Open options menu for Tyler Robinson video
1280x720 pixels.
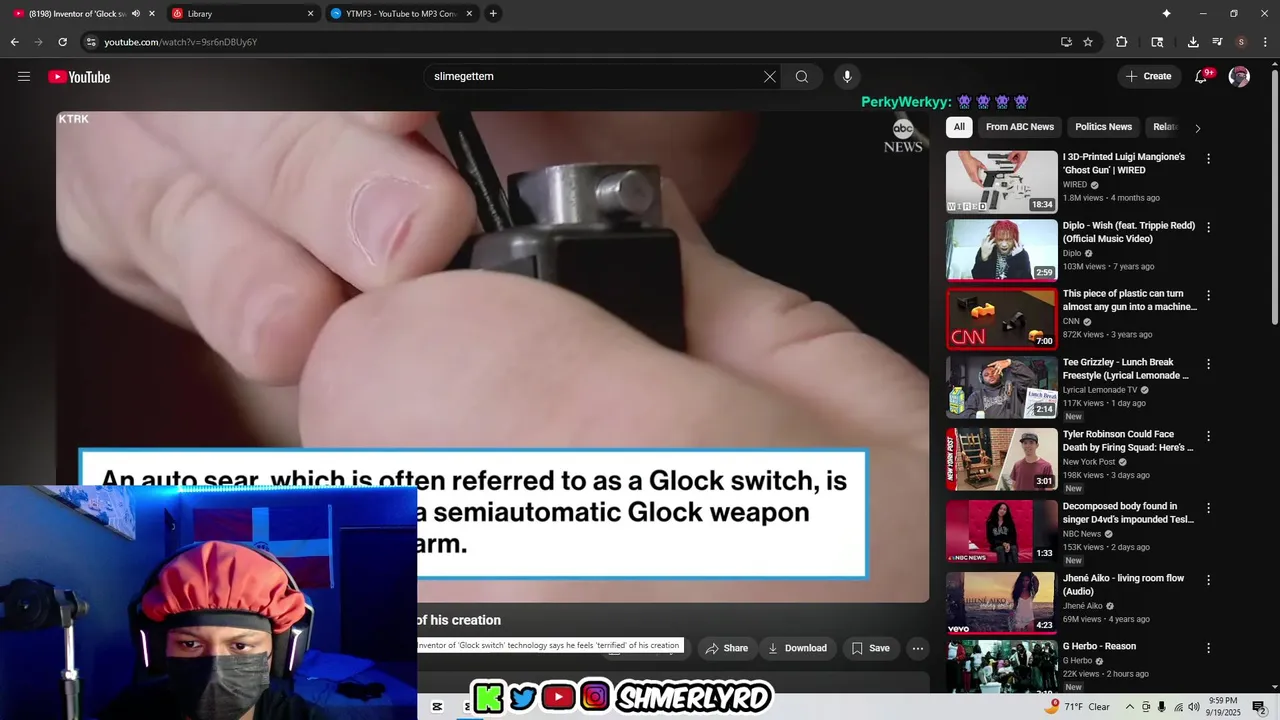tap(1208, 436)
